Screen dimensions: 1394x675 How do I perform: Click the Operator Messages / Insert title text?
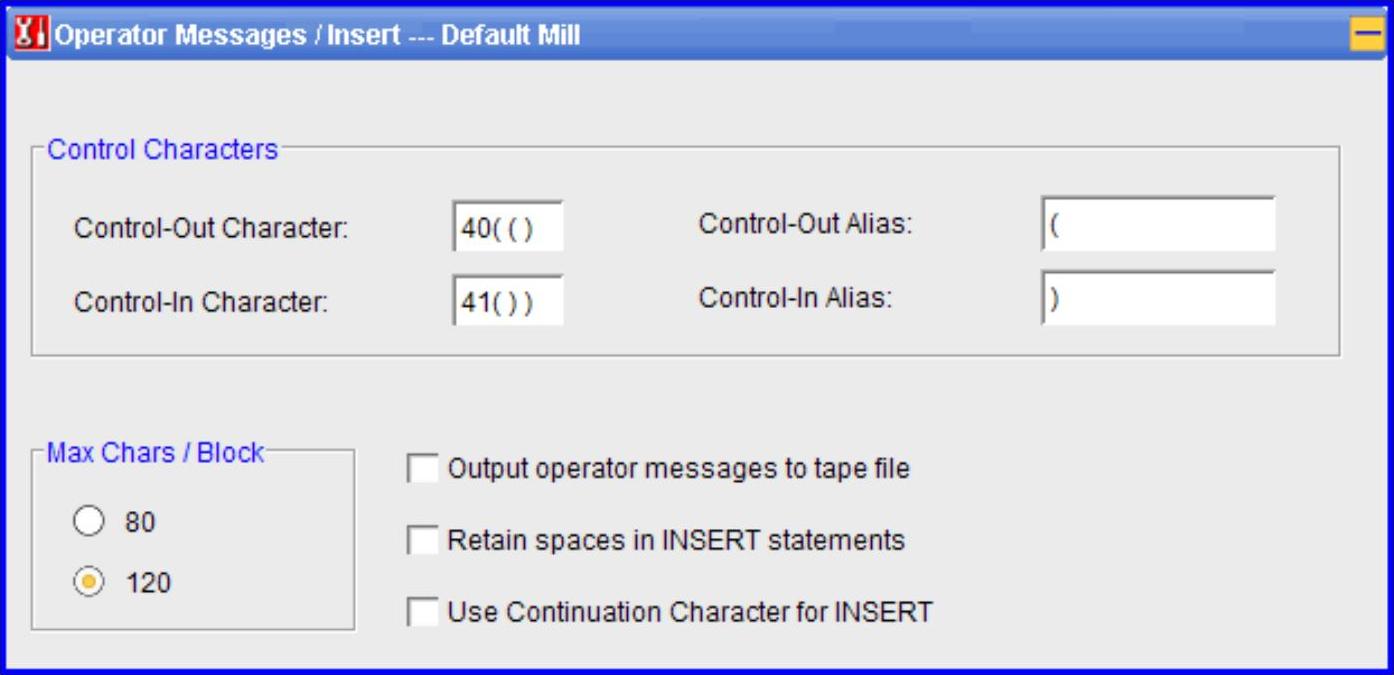coord(317,36)
